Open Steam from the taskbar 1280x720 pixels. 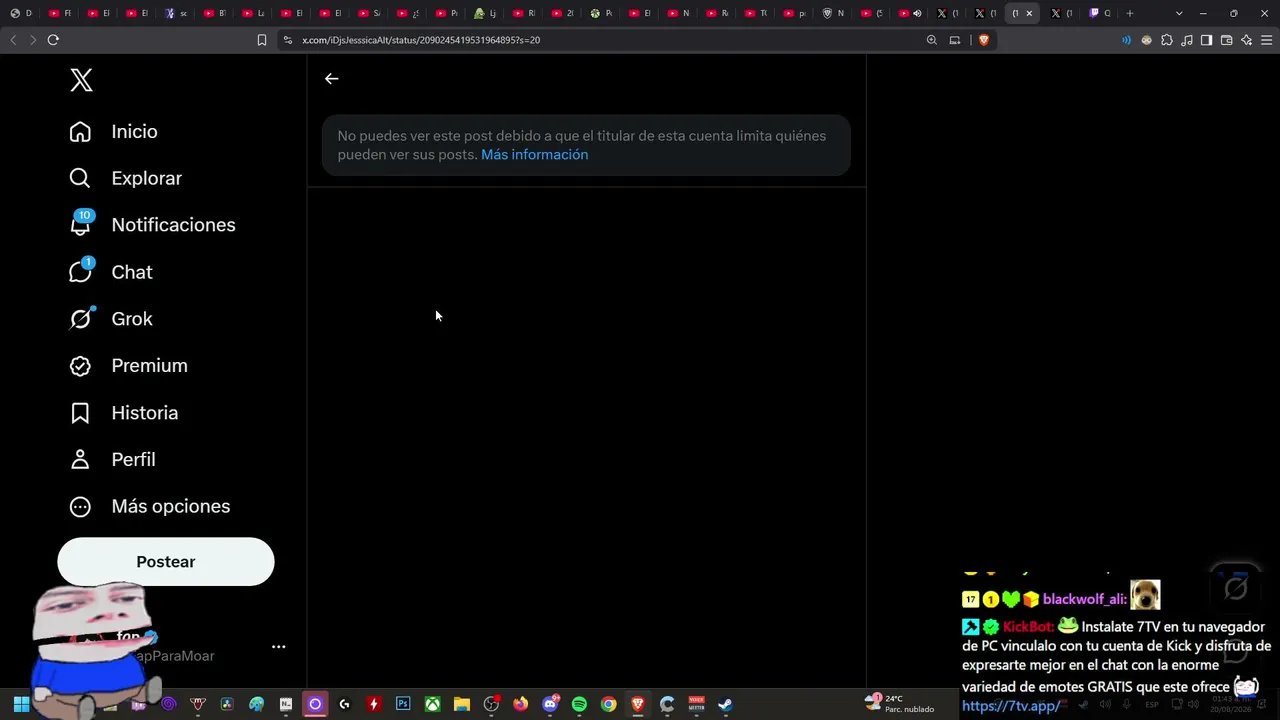click(725, 704)
